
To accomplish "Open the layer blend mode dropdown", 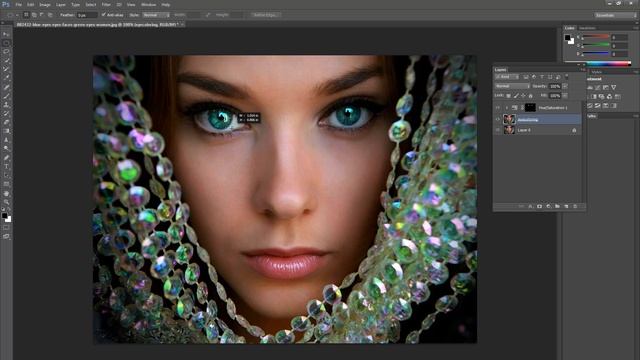I will [x=512, y=86].
